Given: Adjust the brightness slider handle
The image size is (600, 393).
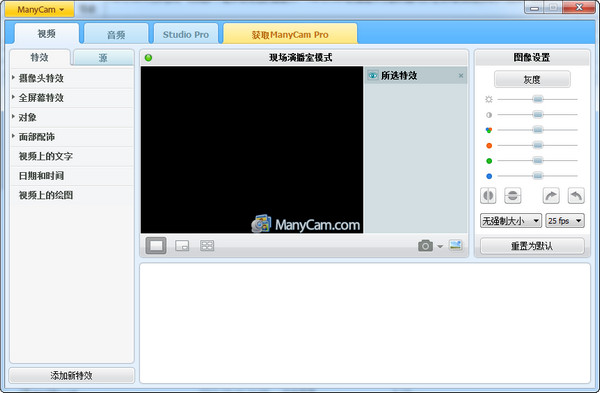Looking at the screenshot, I should tap(538, 99).
